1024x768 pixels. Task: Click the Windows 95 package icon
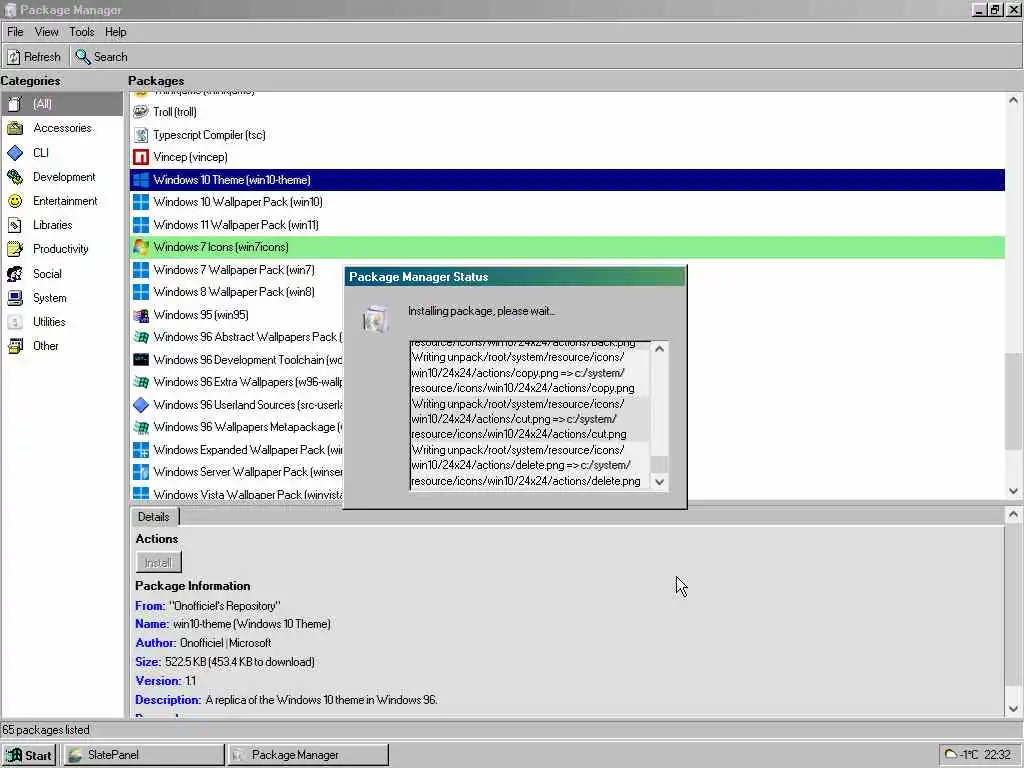pos(140,315)
